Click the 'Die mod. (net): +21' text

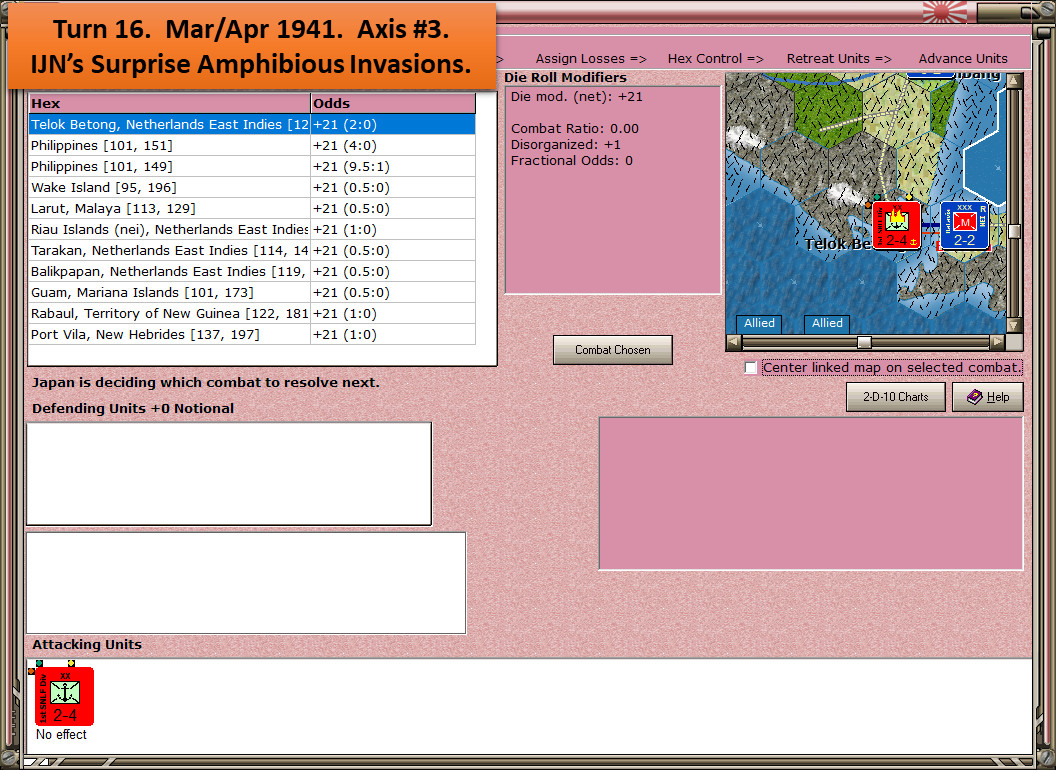pos(576,96)
